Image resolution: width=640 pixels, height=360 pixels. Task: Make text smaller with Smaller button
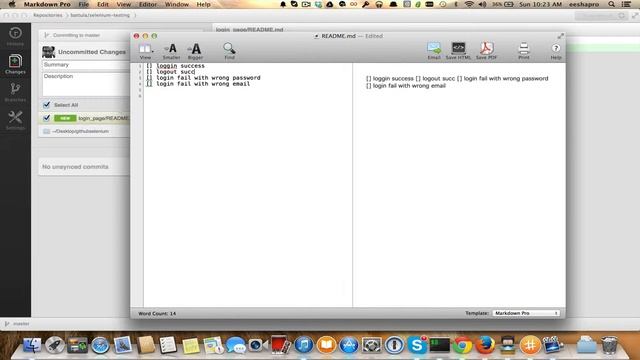171,51
